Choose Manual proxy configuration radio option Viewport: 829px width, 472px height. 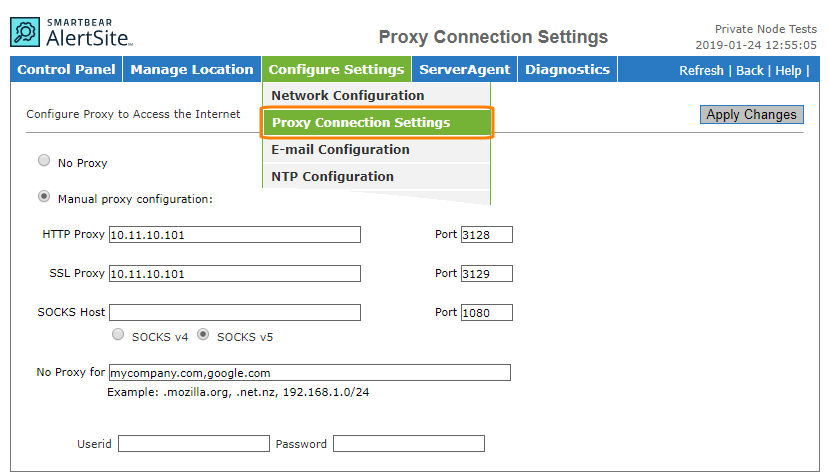tap(44, 197)
